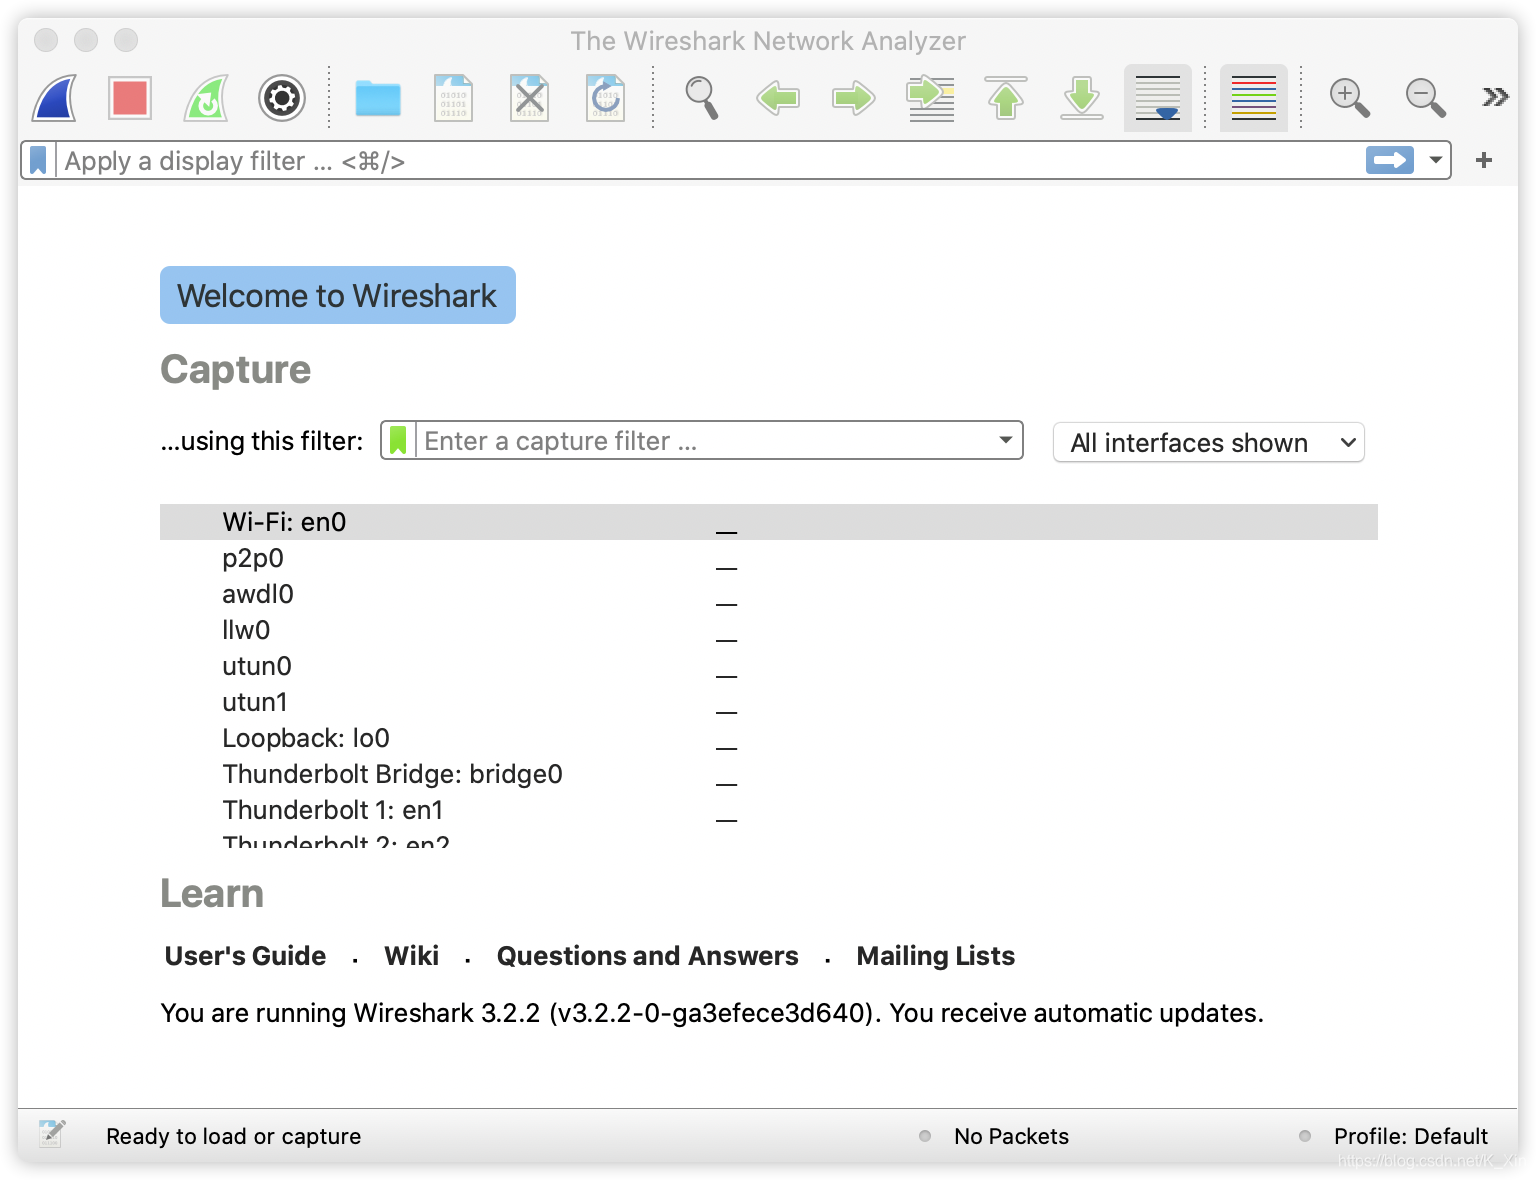Open the capture filter history dropdown
The width and height of the screenshot is (1536, 1180).
click(x=1006, y=440)
